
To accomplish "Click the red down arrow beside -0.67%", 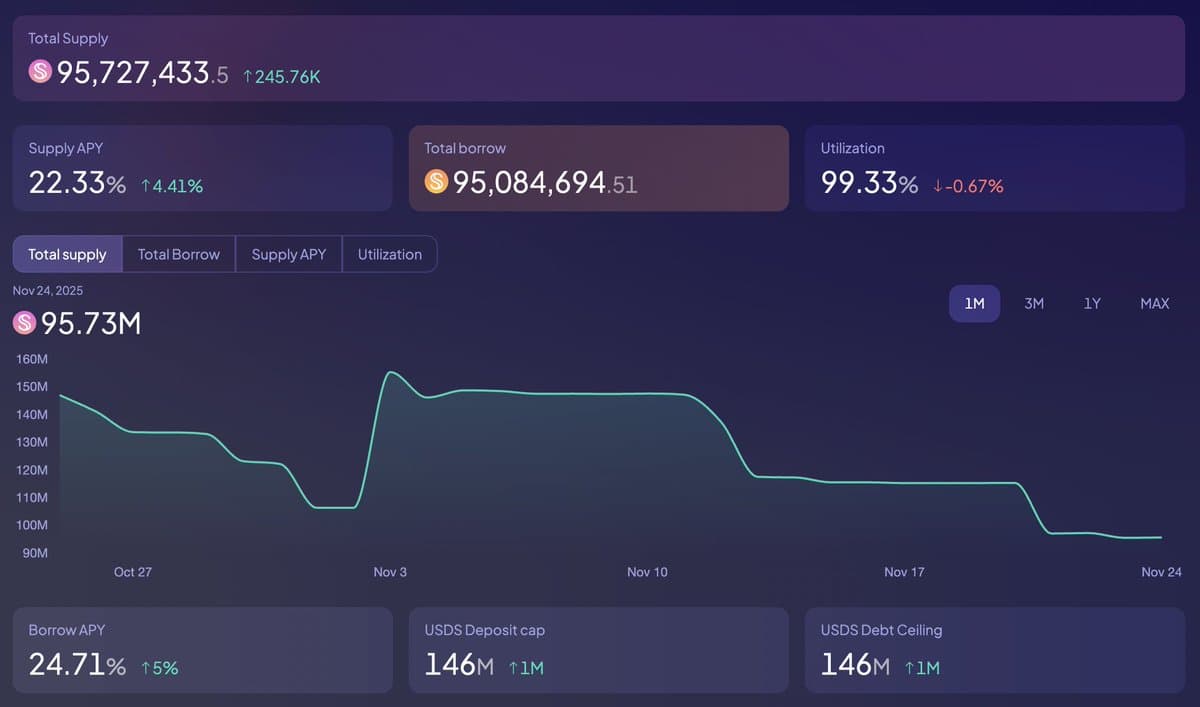I will pos(937,186).
